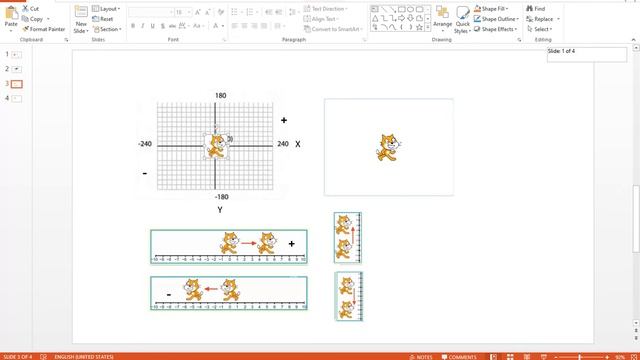Click Find in the Editing group
The height and width of the screenshot is (360, 640).
tap(536, 9)
